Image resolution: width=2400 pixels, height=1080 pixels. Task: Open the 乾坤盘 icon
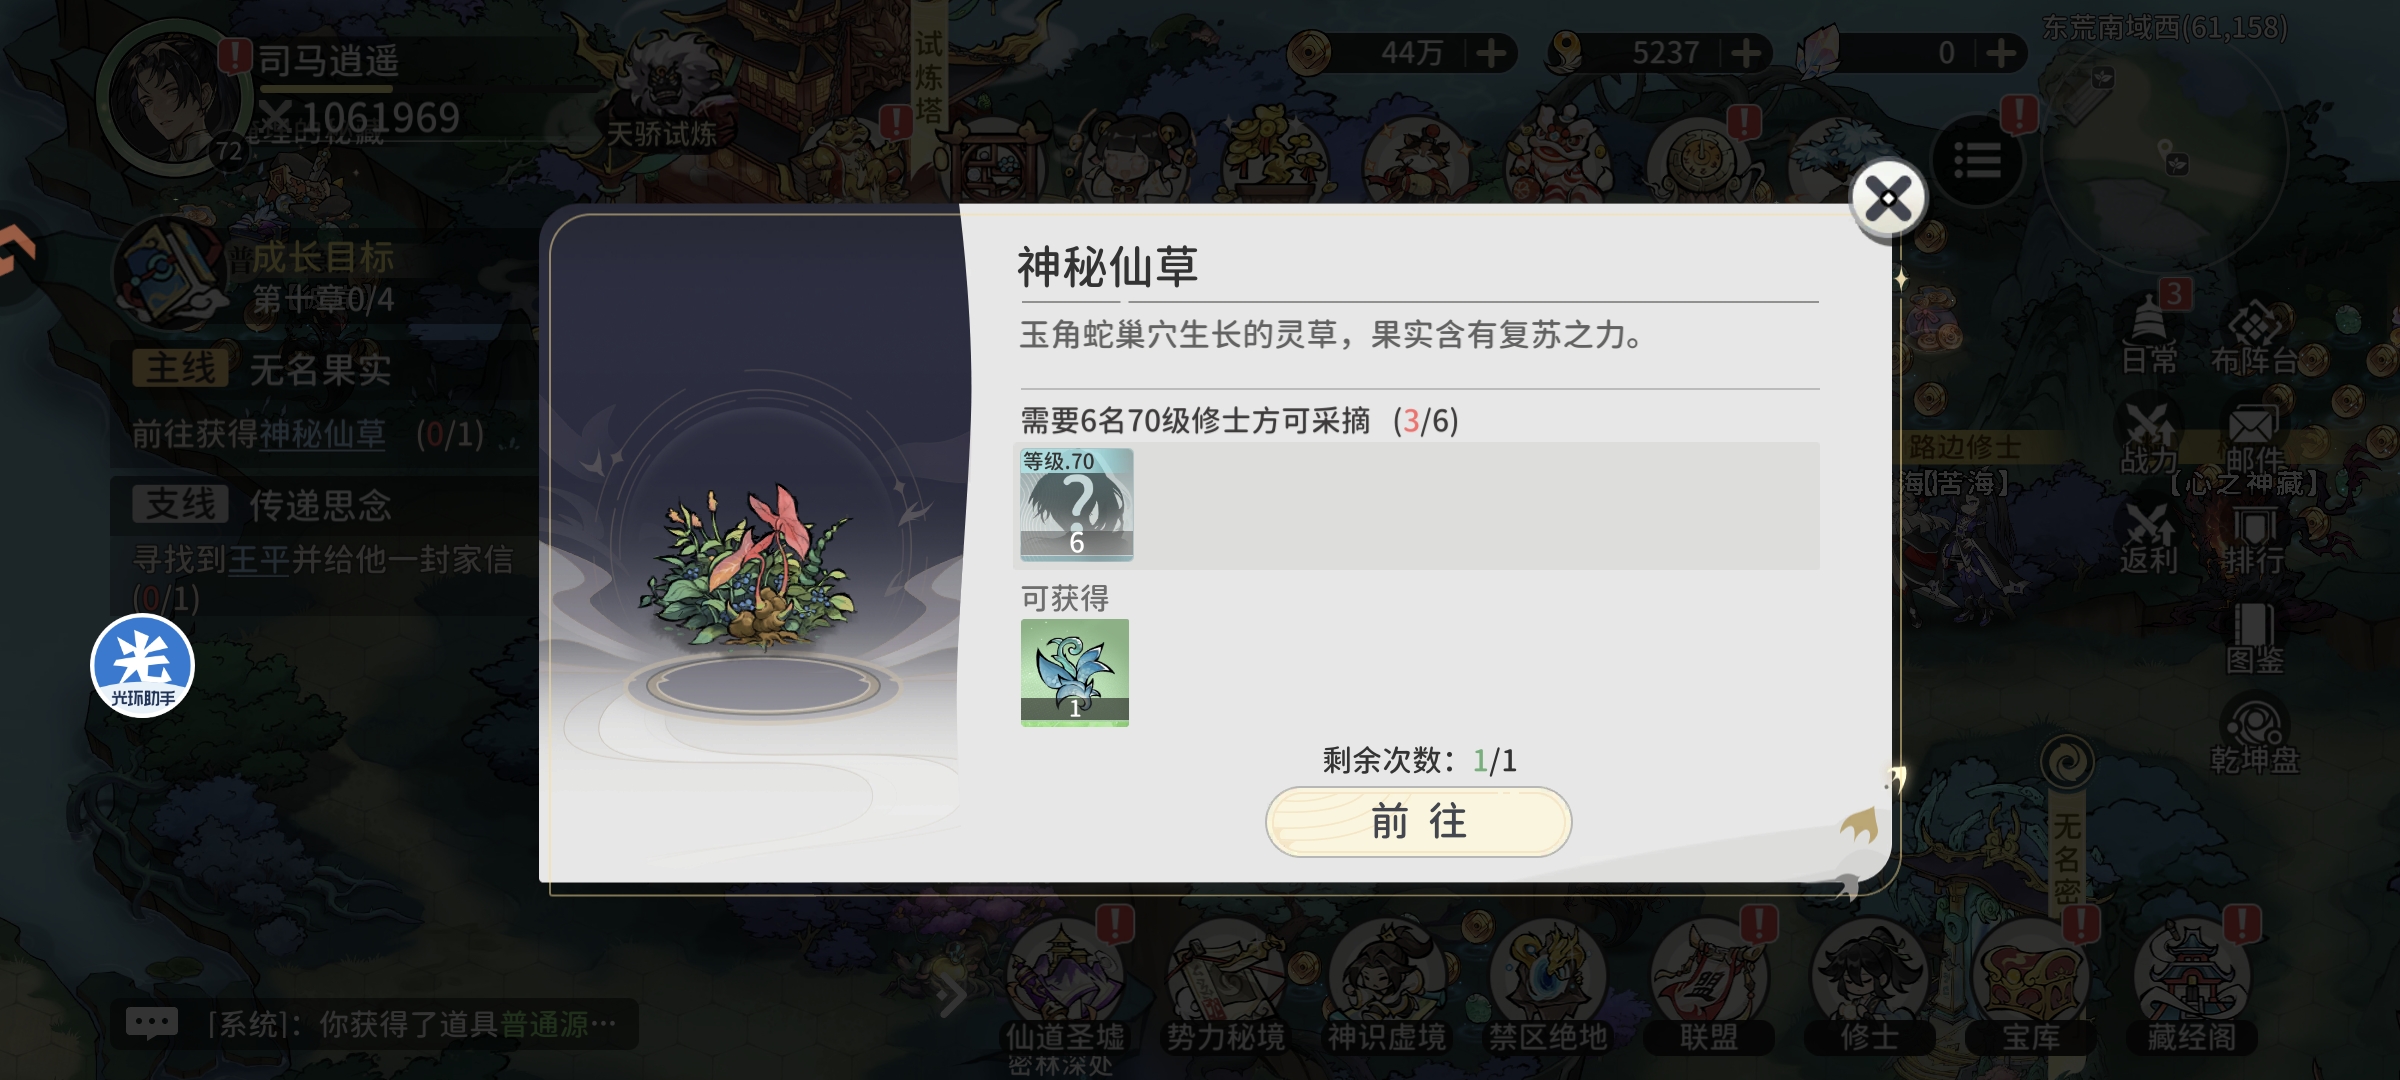(x=2255, y=738)
